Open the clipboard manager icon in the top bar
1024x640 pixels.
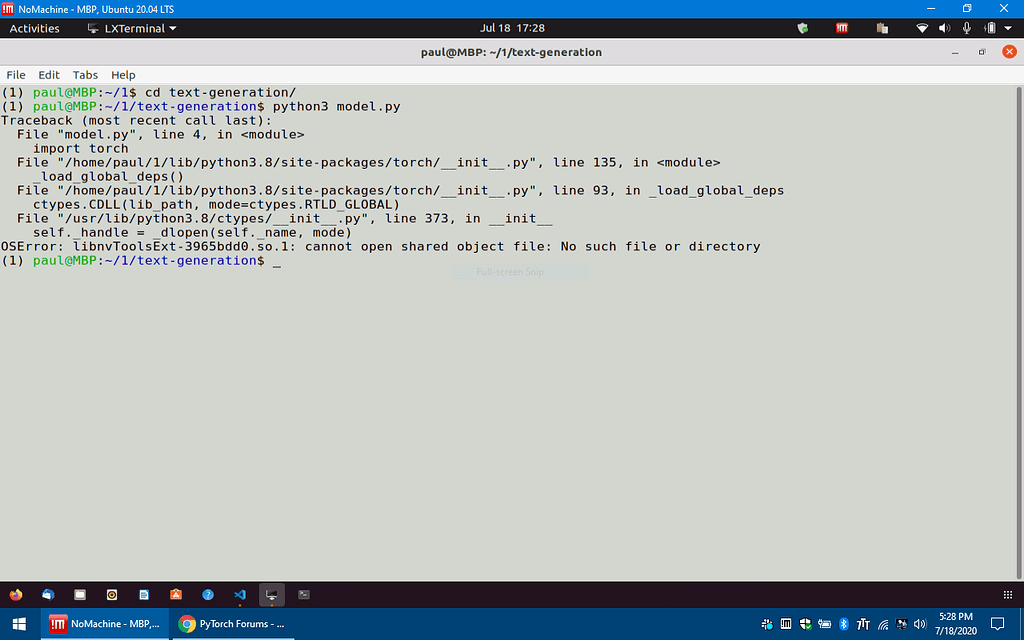pyautogui.click(x=881, y=28)
